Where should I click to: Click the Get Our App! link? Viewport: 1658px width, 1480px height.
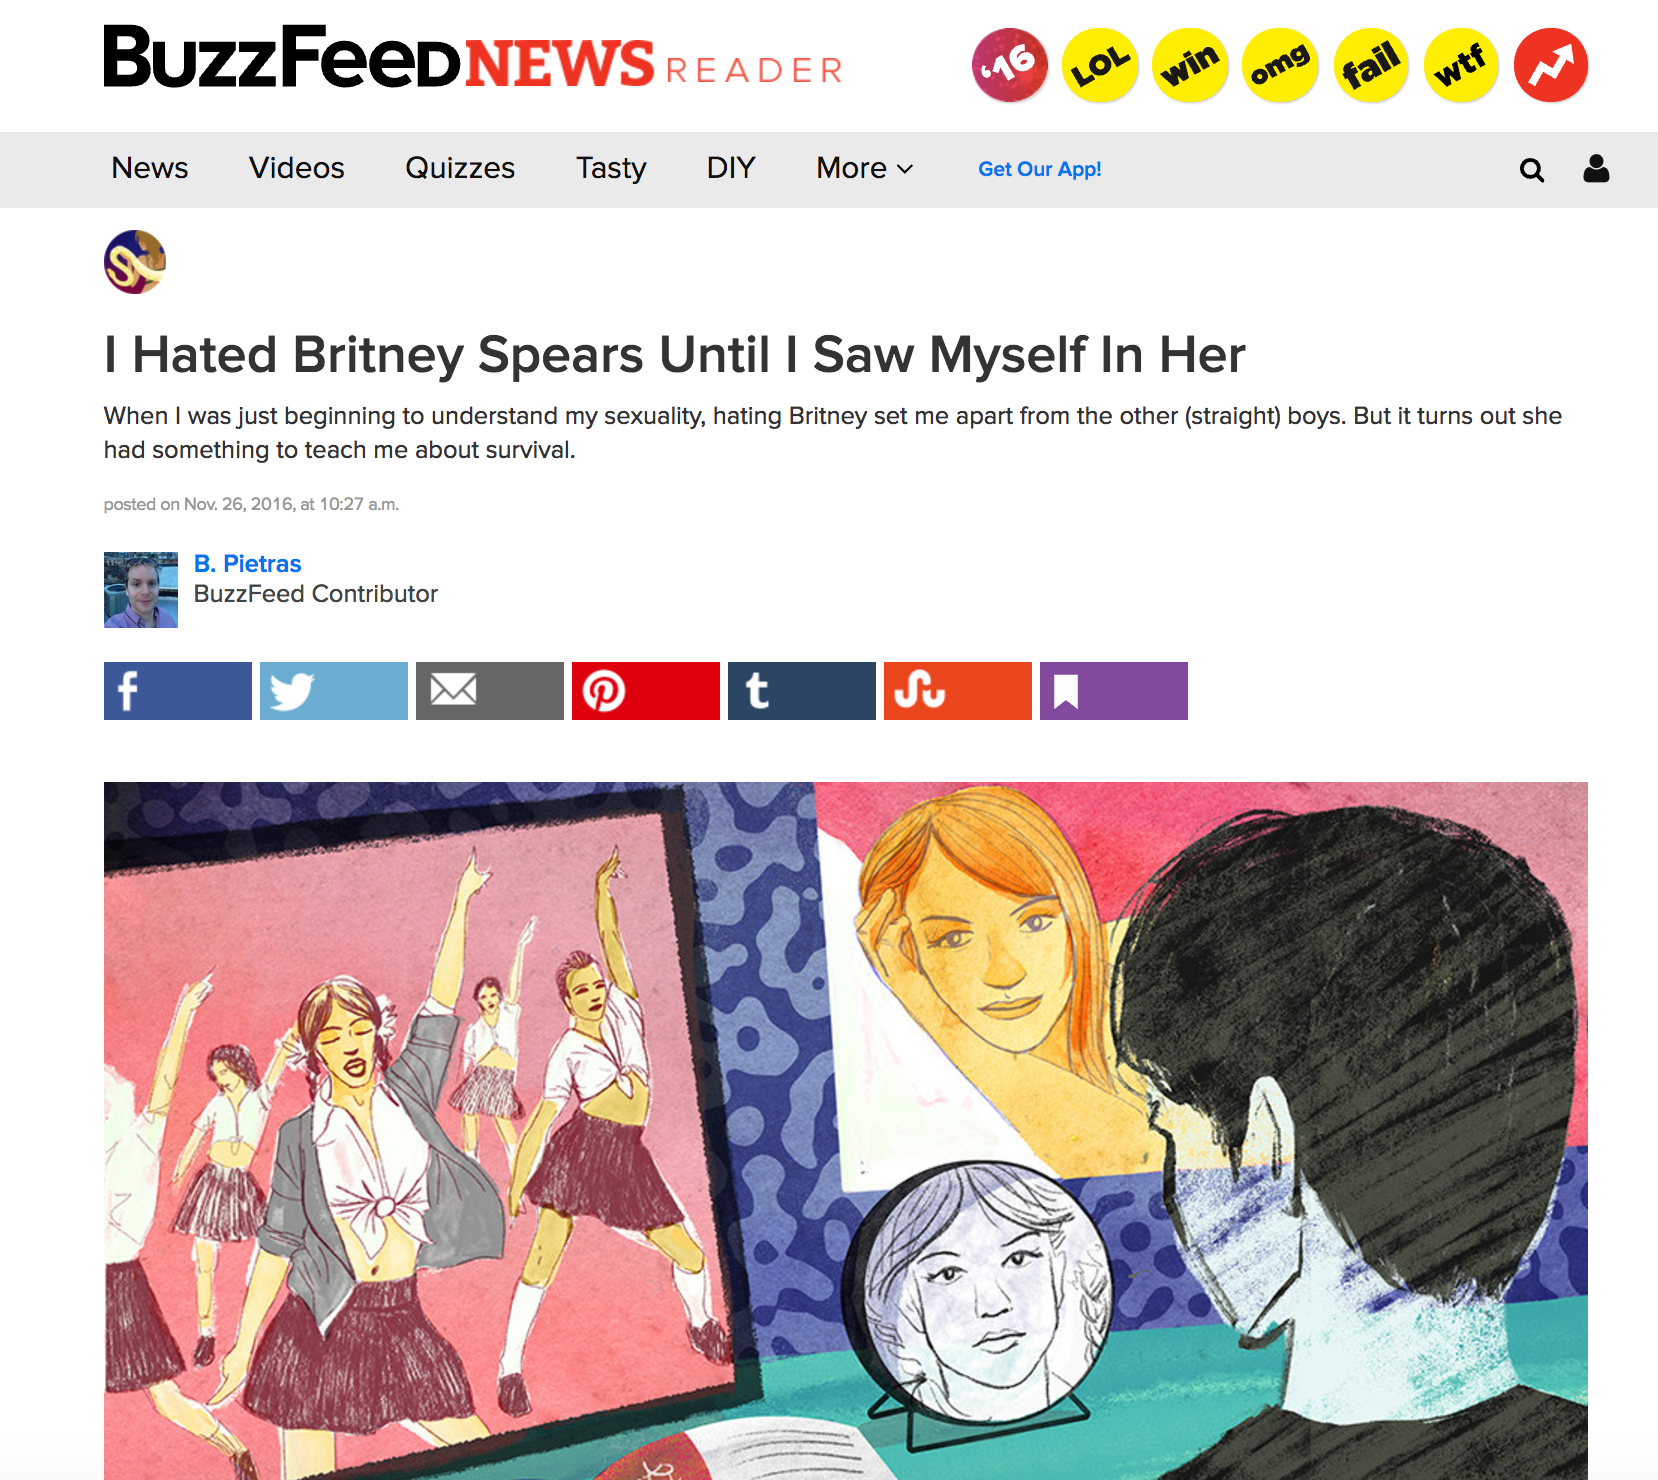(x=1040, y=169)
